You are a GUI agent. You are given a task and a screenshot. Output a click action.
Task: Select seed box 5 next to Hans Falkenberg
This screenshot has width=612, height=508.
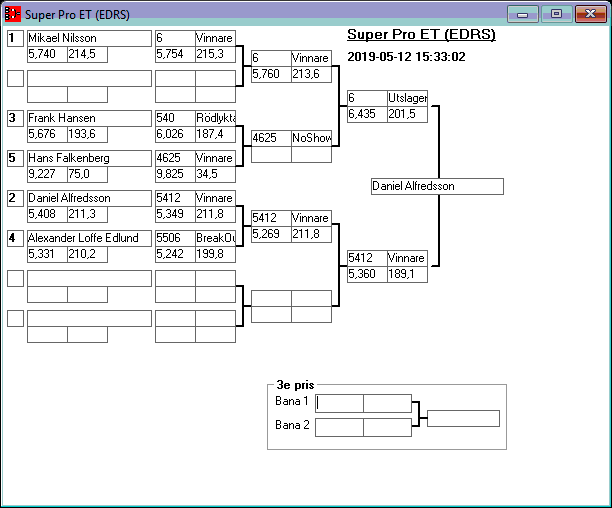15,158
